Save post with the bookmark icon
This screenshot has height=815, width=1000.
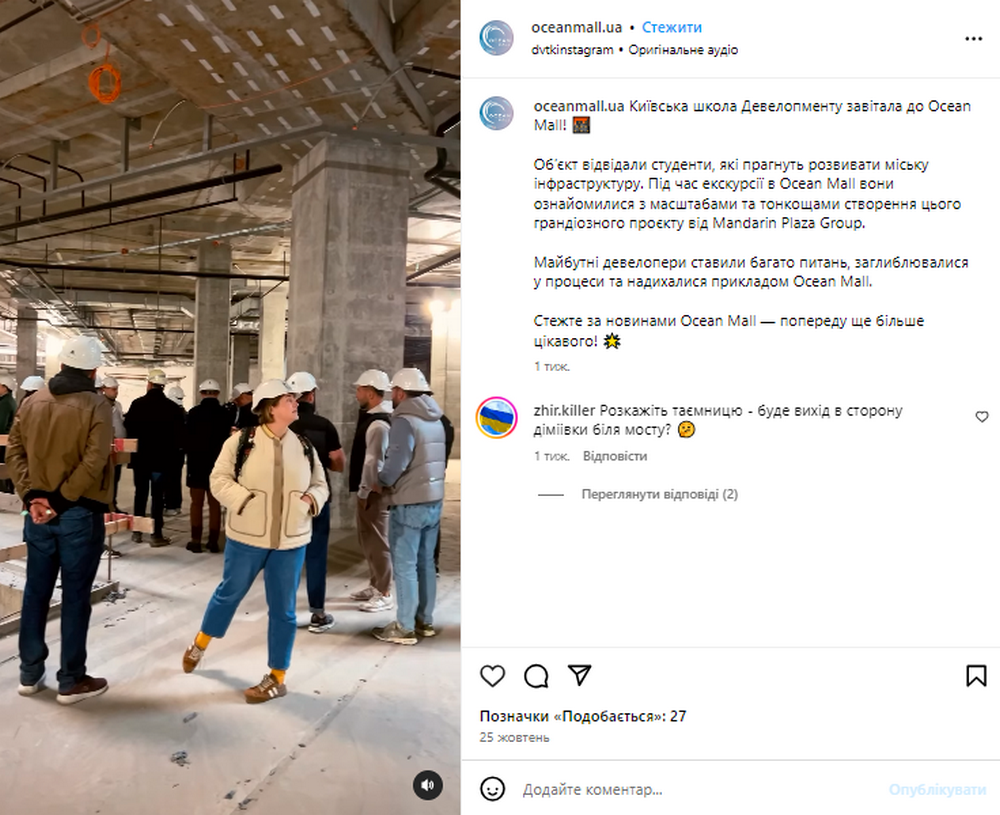[x=976, y=676]
